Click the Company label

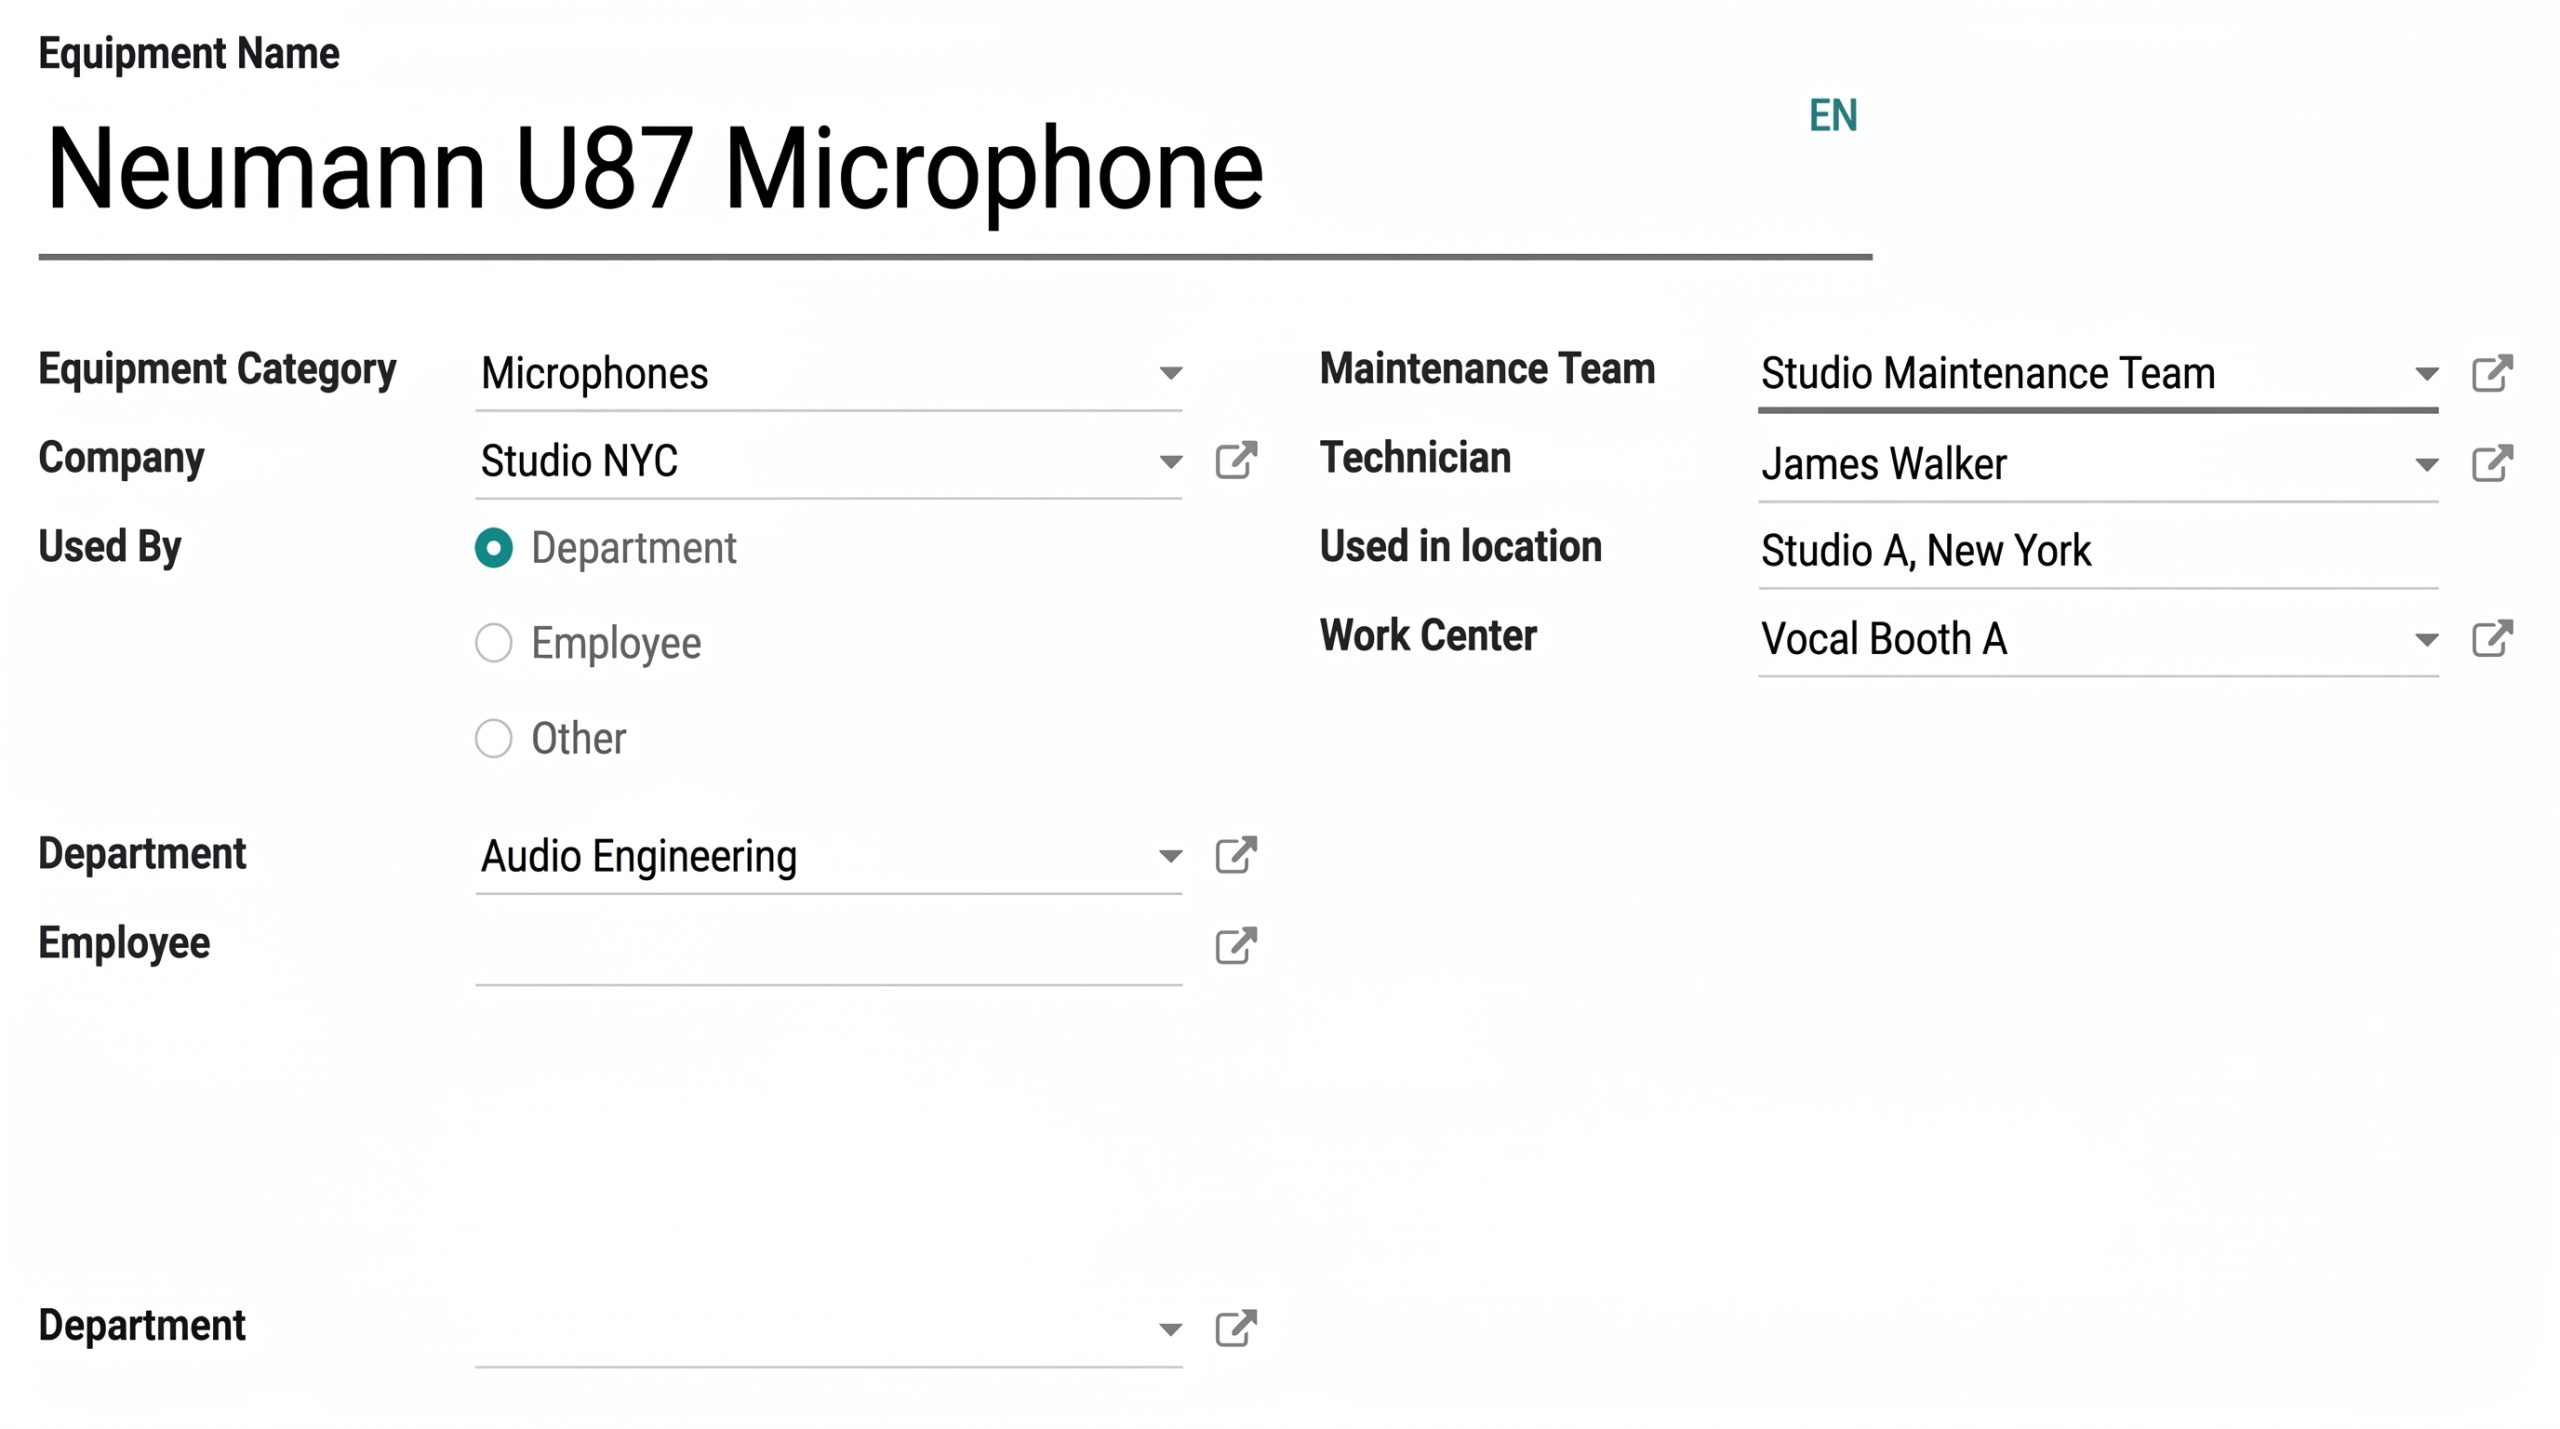click(121, 458)
